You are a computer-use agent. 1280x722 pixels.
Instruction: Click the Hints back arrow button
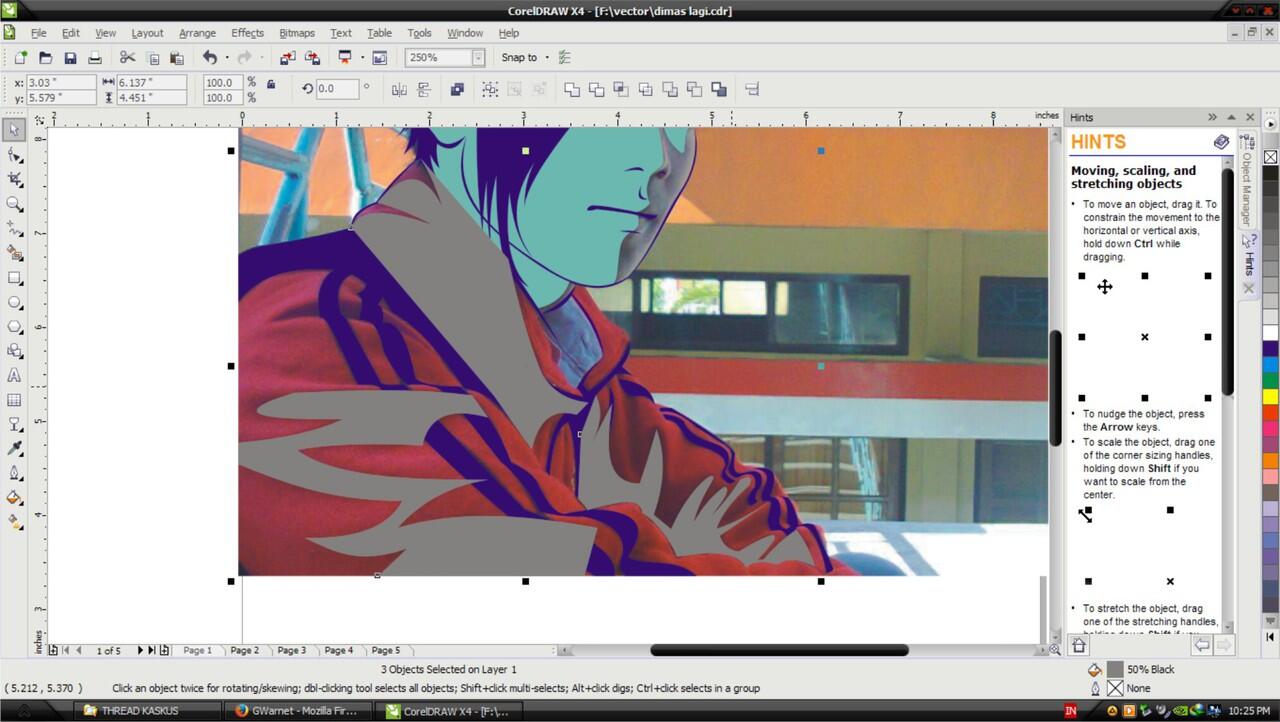coord(1202,645)
